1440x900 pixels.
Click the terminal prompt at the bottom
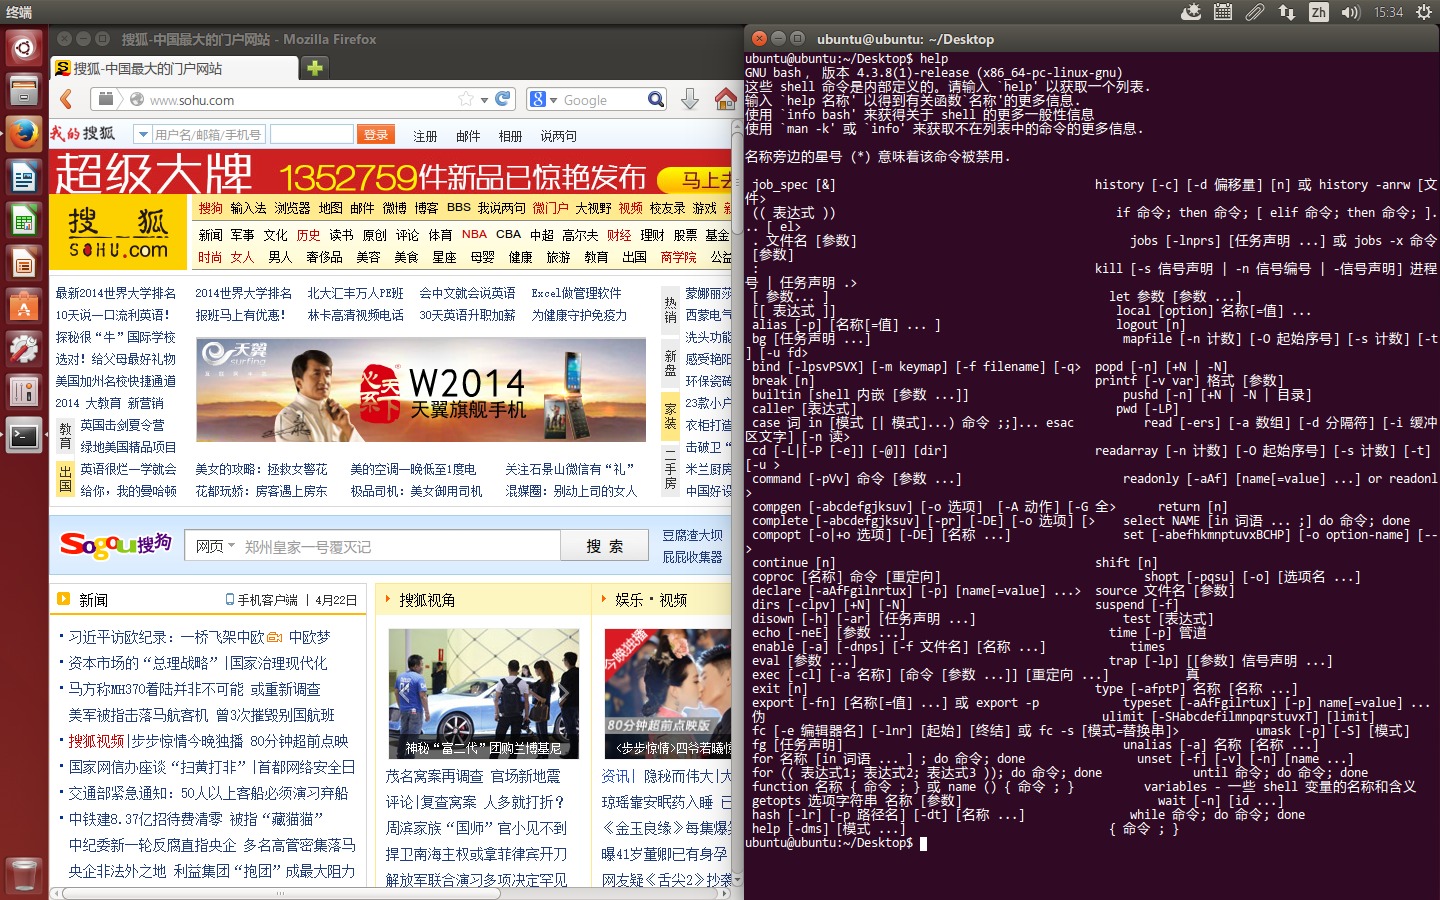pyautogui.click(x=830, y=843)
